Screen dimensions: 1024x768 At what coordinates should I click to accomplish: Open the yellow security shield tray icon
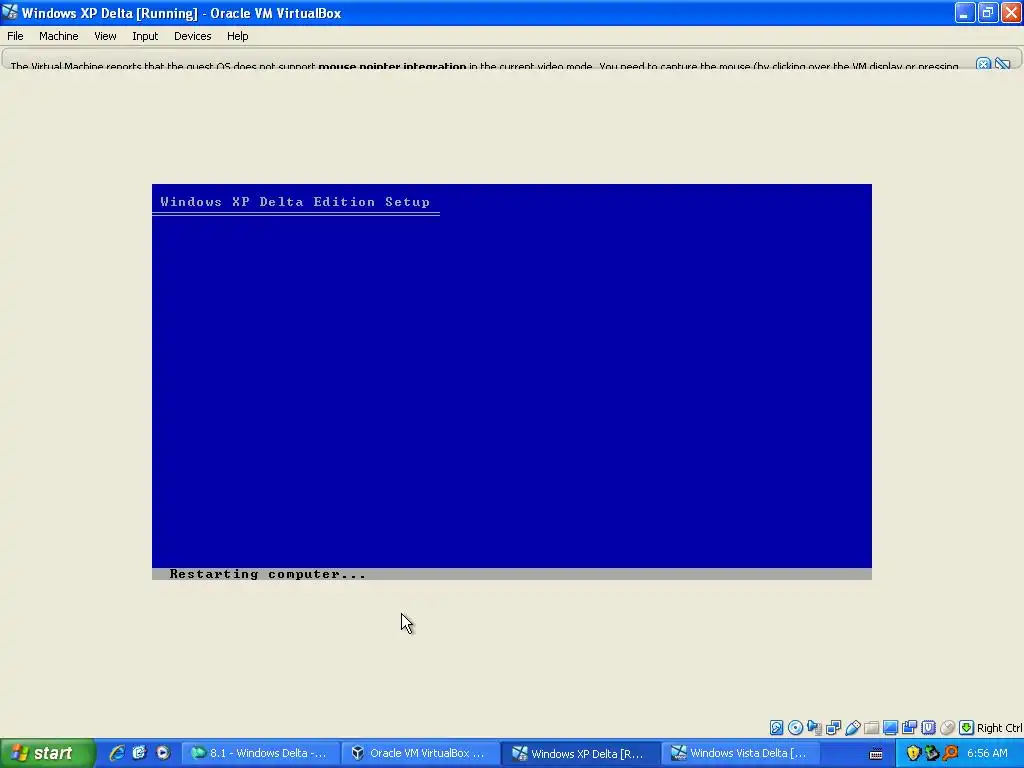[x=913, y=753]
